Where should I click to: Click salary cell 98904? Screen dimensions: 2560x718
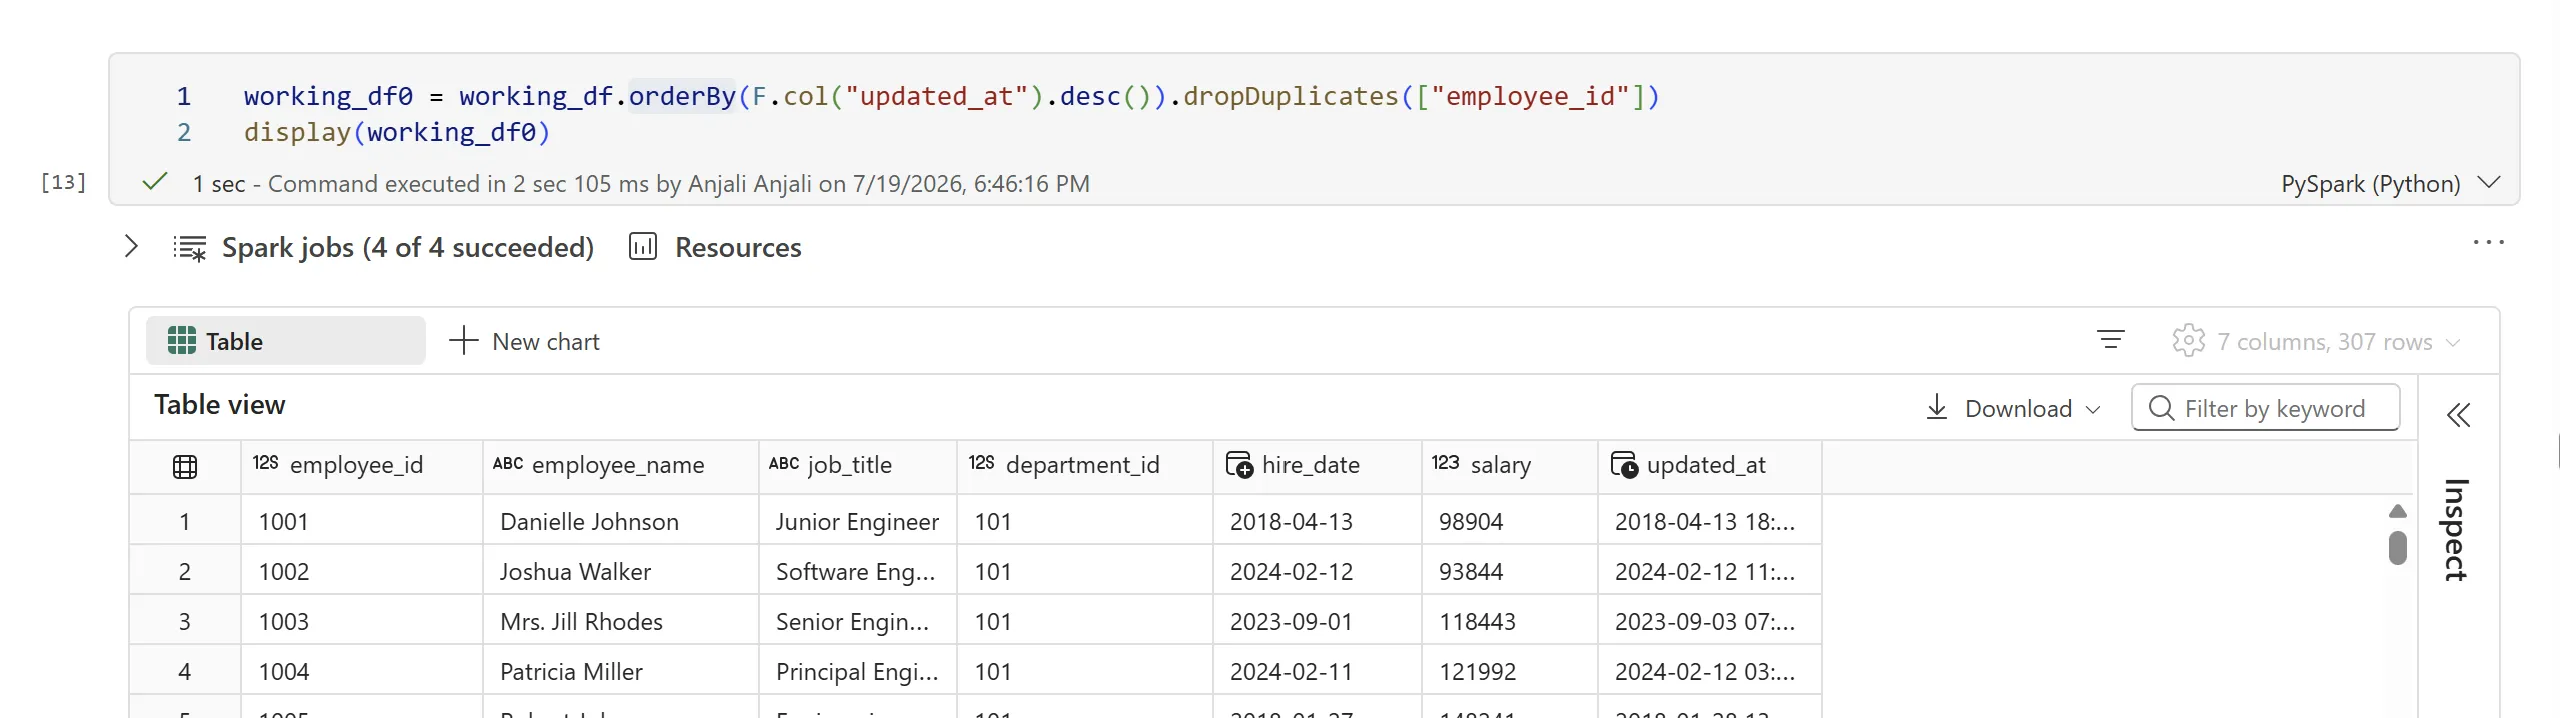coord(1510,521)
